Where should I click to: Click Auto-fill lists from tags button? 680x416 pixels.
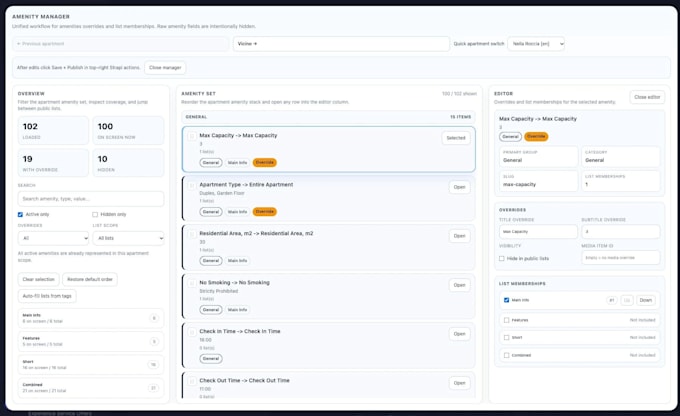tap(47, 296)
